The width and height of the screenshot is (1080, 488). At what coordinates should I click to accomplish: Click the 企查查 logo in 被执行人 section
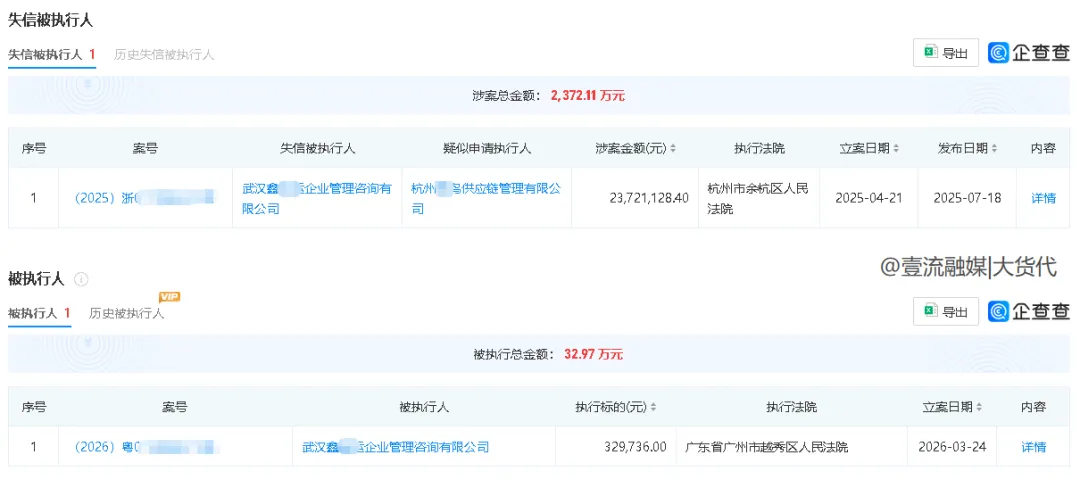[x=1029, y=311]
